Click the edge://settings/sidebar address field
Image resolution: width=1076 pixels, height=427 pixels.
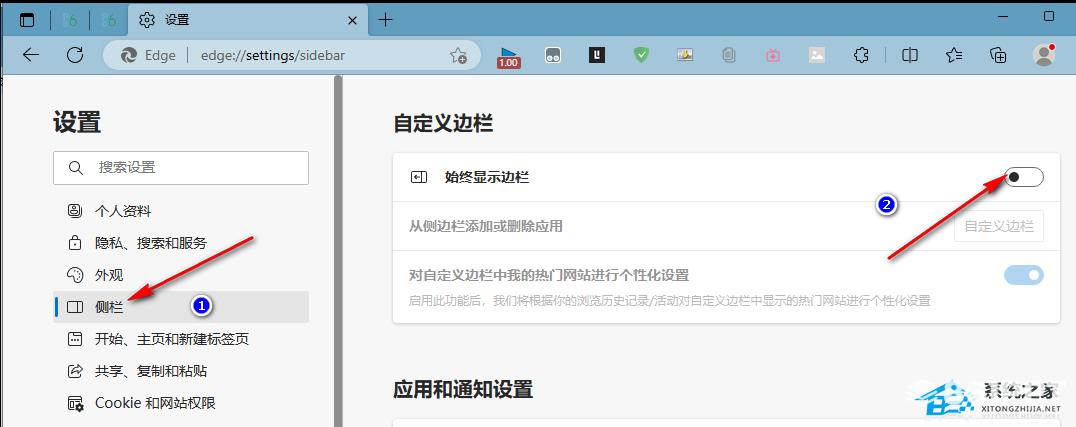[272, 56]
